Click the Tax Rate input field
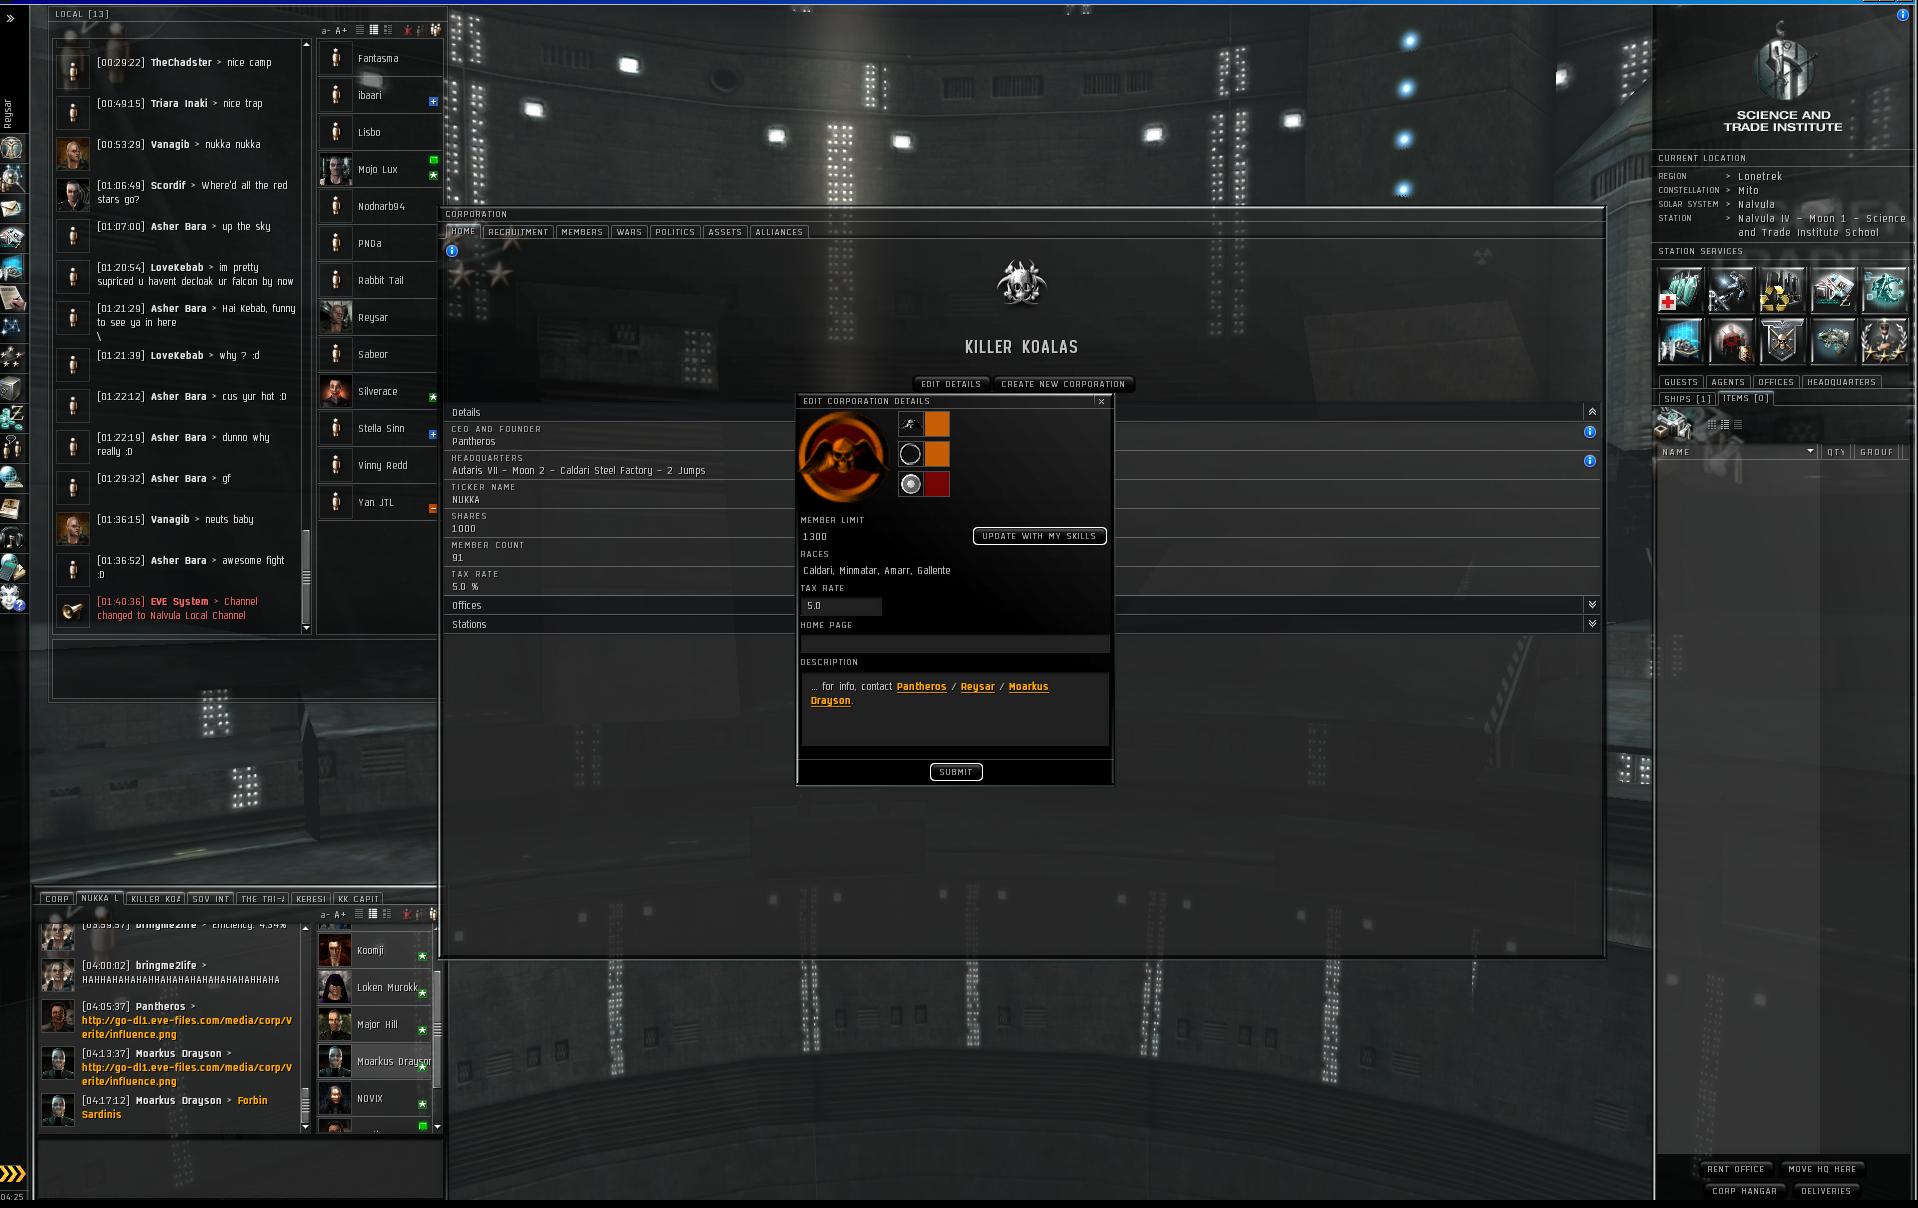This screenshot has height=1208, width=1918. click(841, 606)
